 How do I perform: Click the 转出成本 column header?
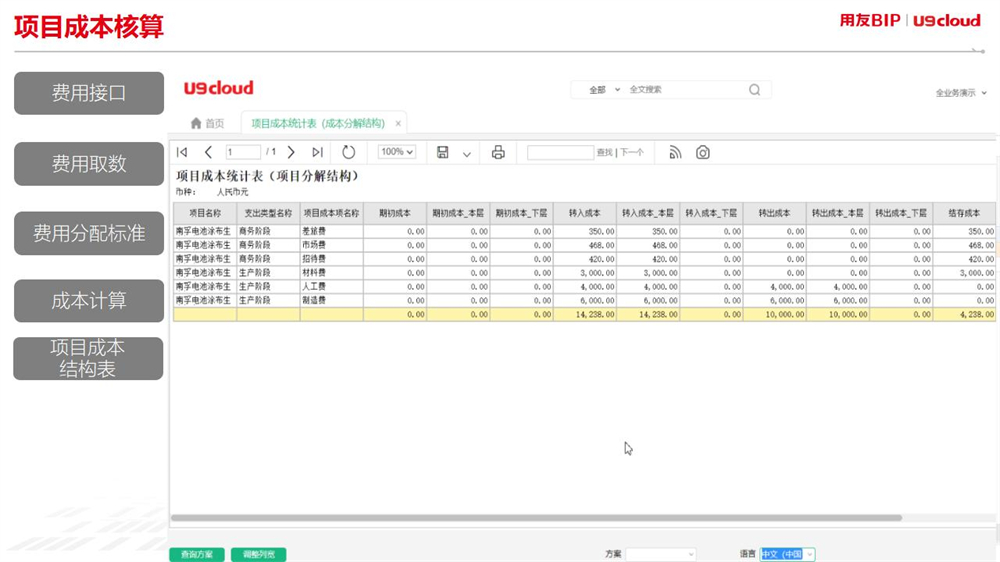[774, 213]
